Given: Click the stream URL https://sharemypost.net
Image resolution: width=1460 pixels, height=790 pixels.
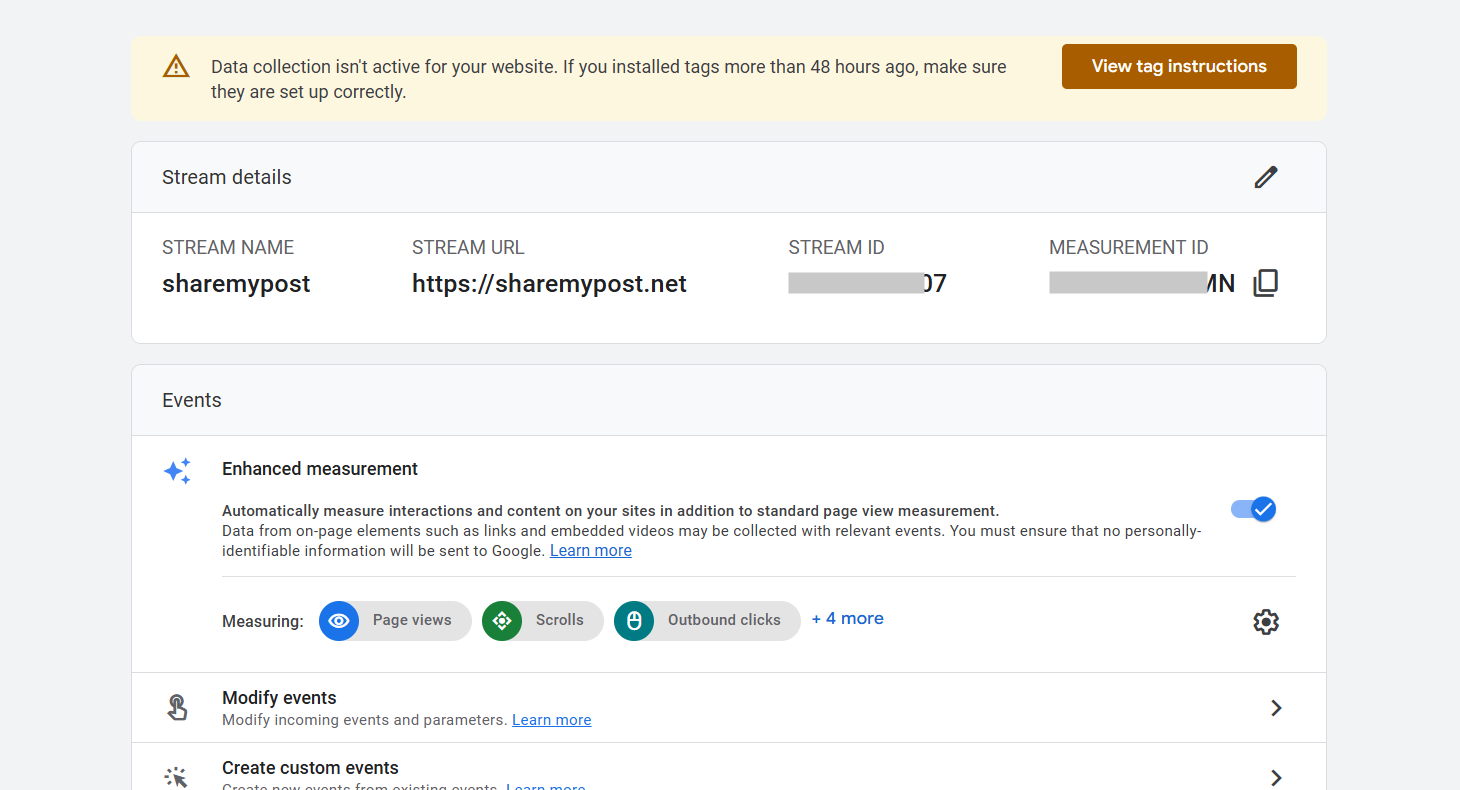Looking at the screenshot, I should (x=549, y=284).
